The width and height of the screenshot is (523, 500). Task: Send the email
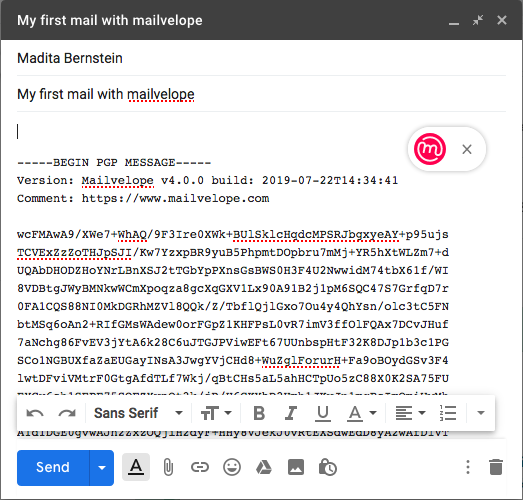[x=53, y=468]
